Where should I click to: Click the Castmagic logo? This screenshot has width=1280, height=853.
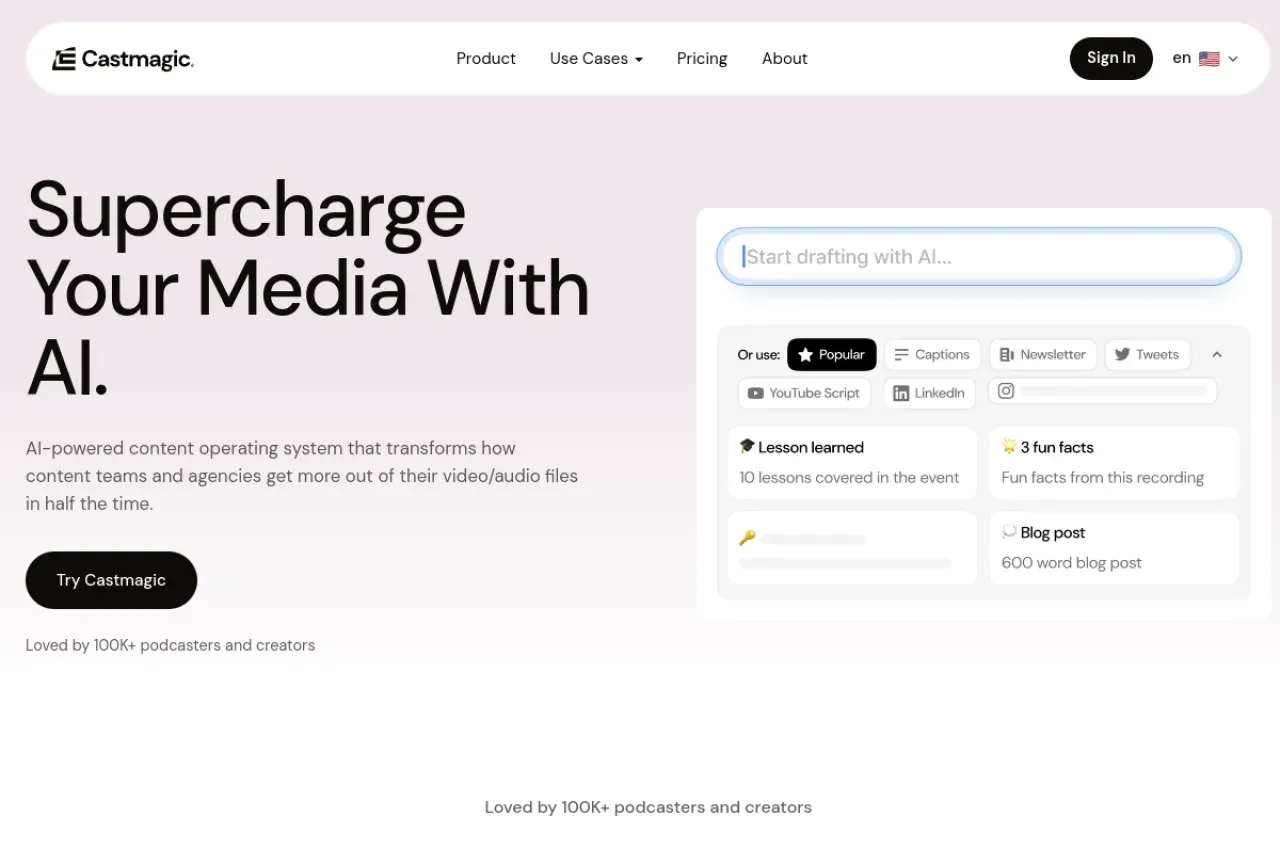click(x=122, y=59)
